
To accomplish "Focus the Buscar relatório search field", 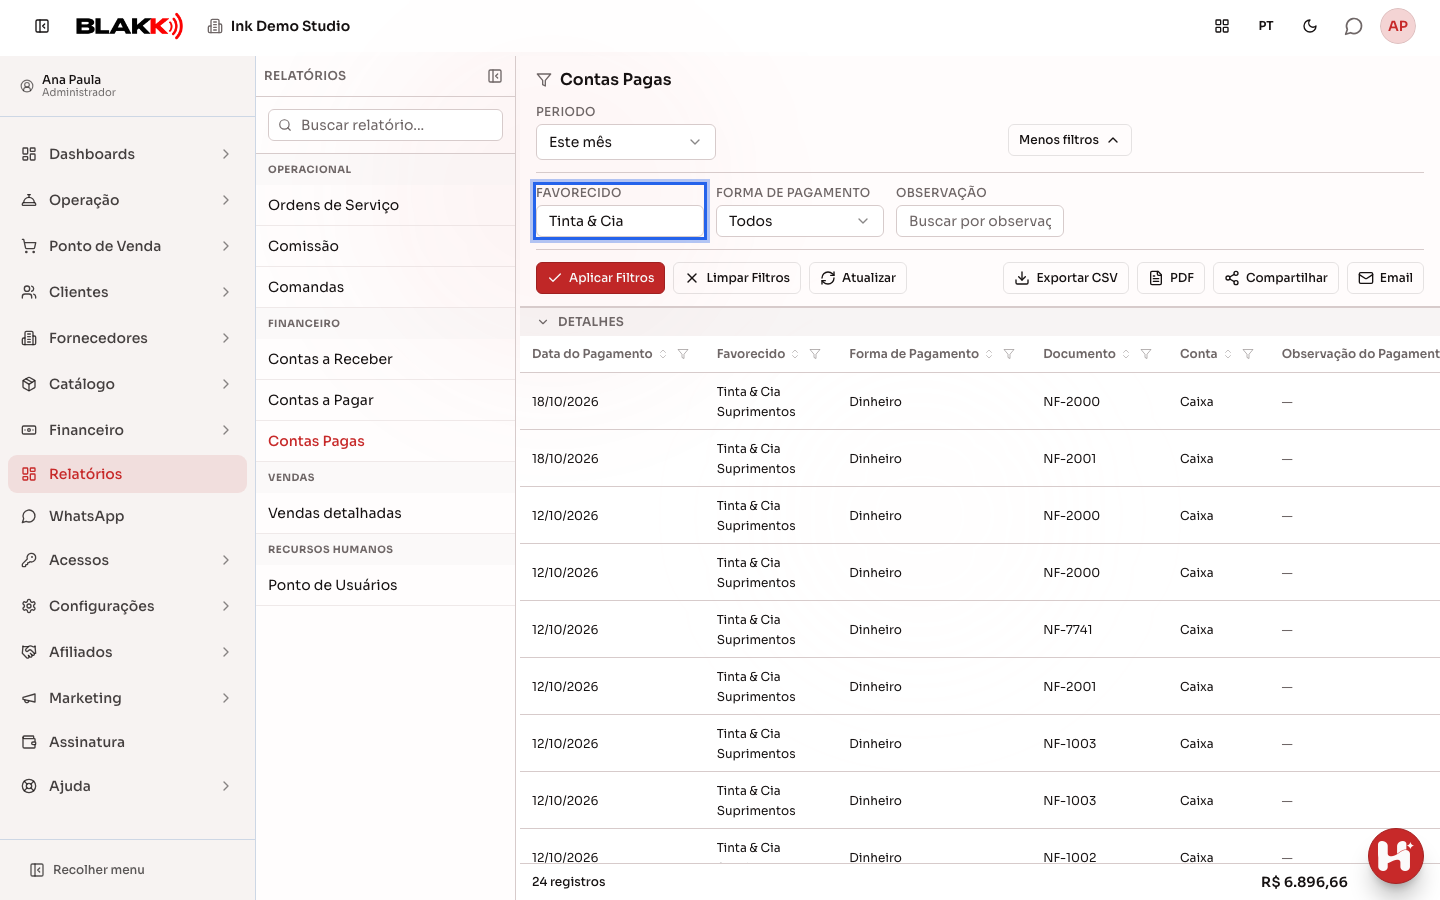I will pos(385,125).
